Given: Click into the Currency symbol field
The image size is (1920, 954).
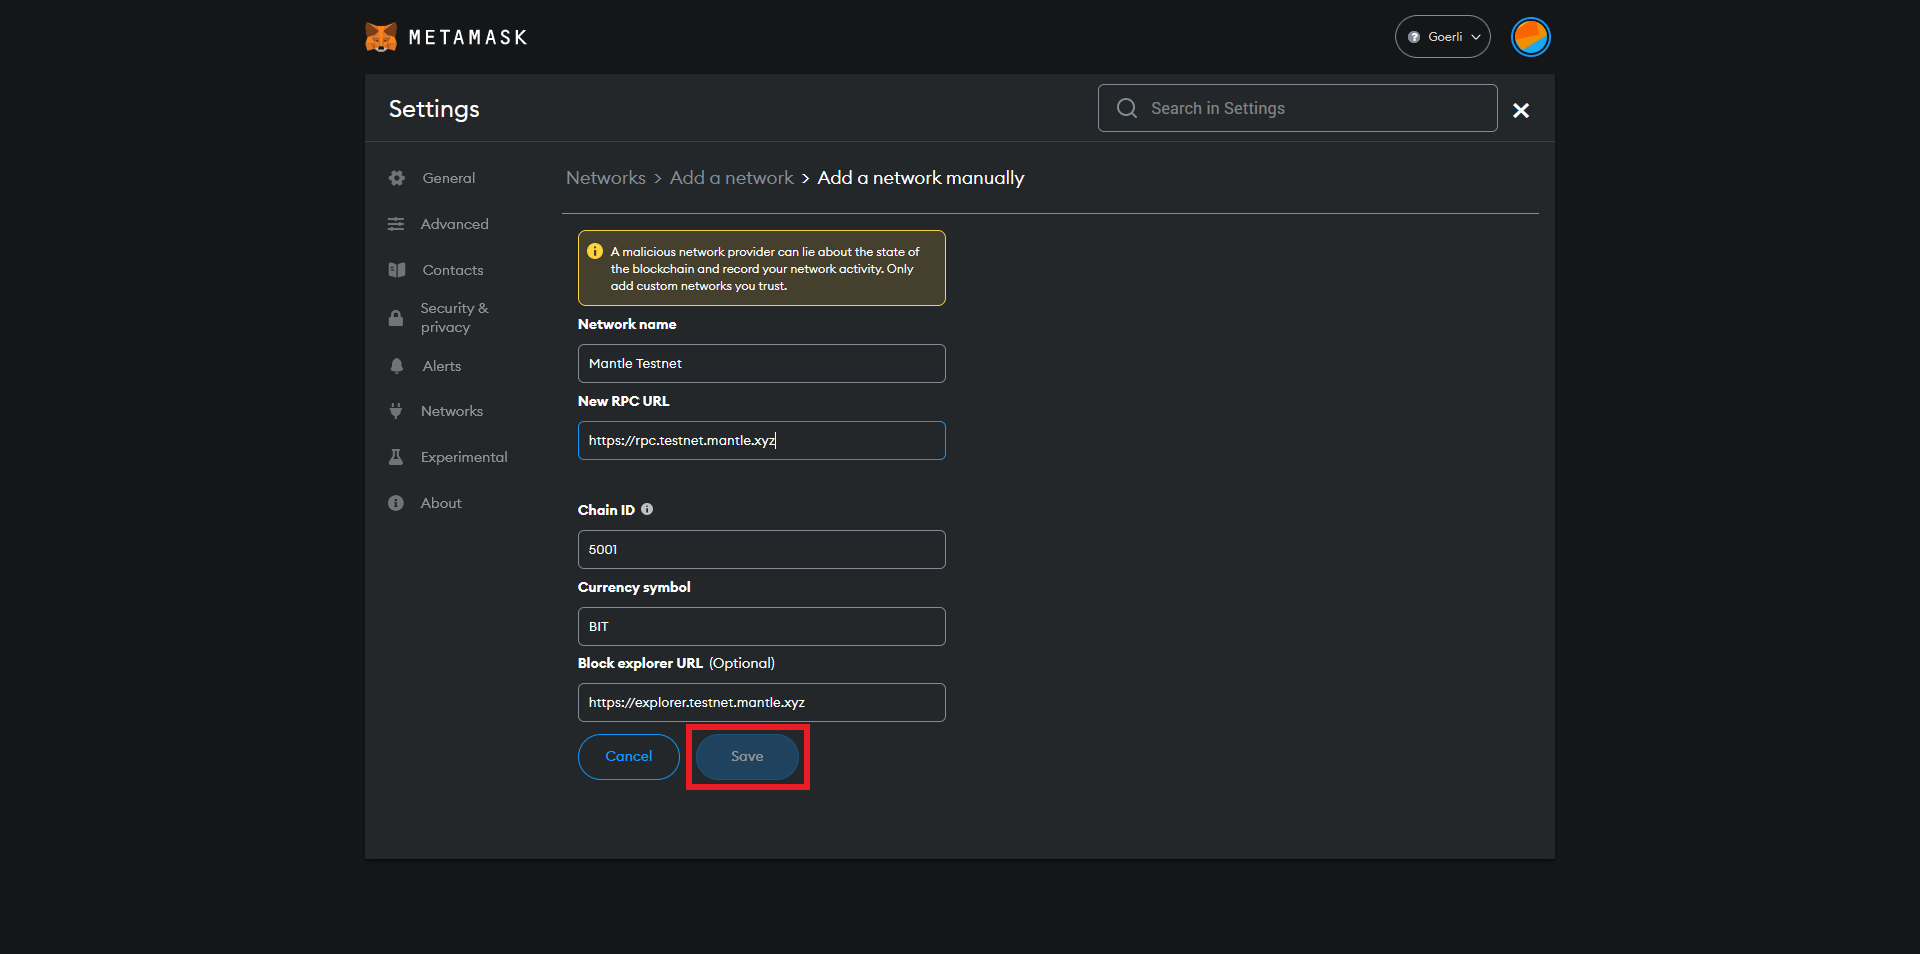Looking at the screenshot, I should [x=761, y=626].
